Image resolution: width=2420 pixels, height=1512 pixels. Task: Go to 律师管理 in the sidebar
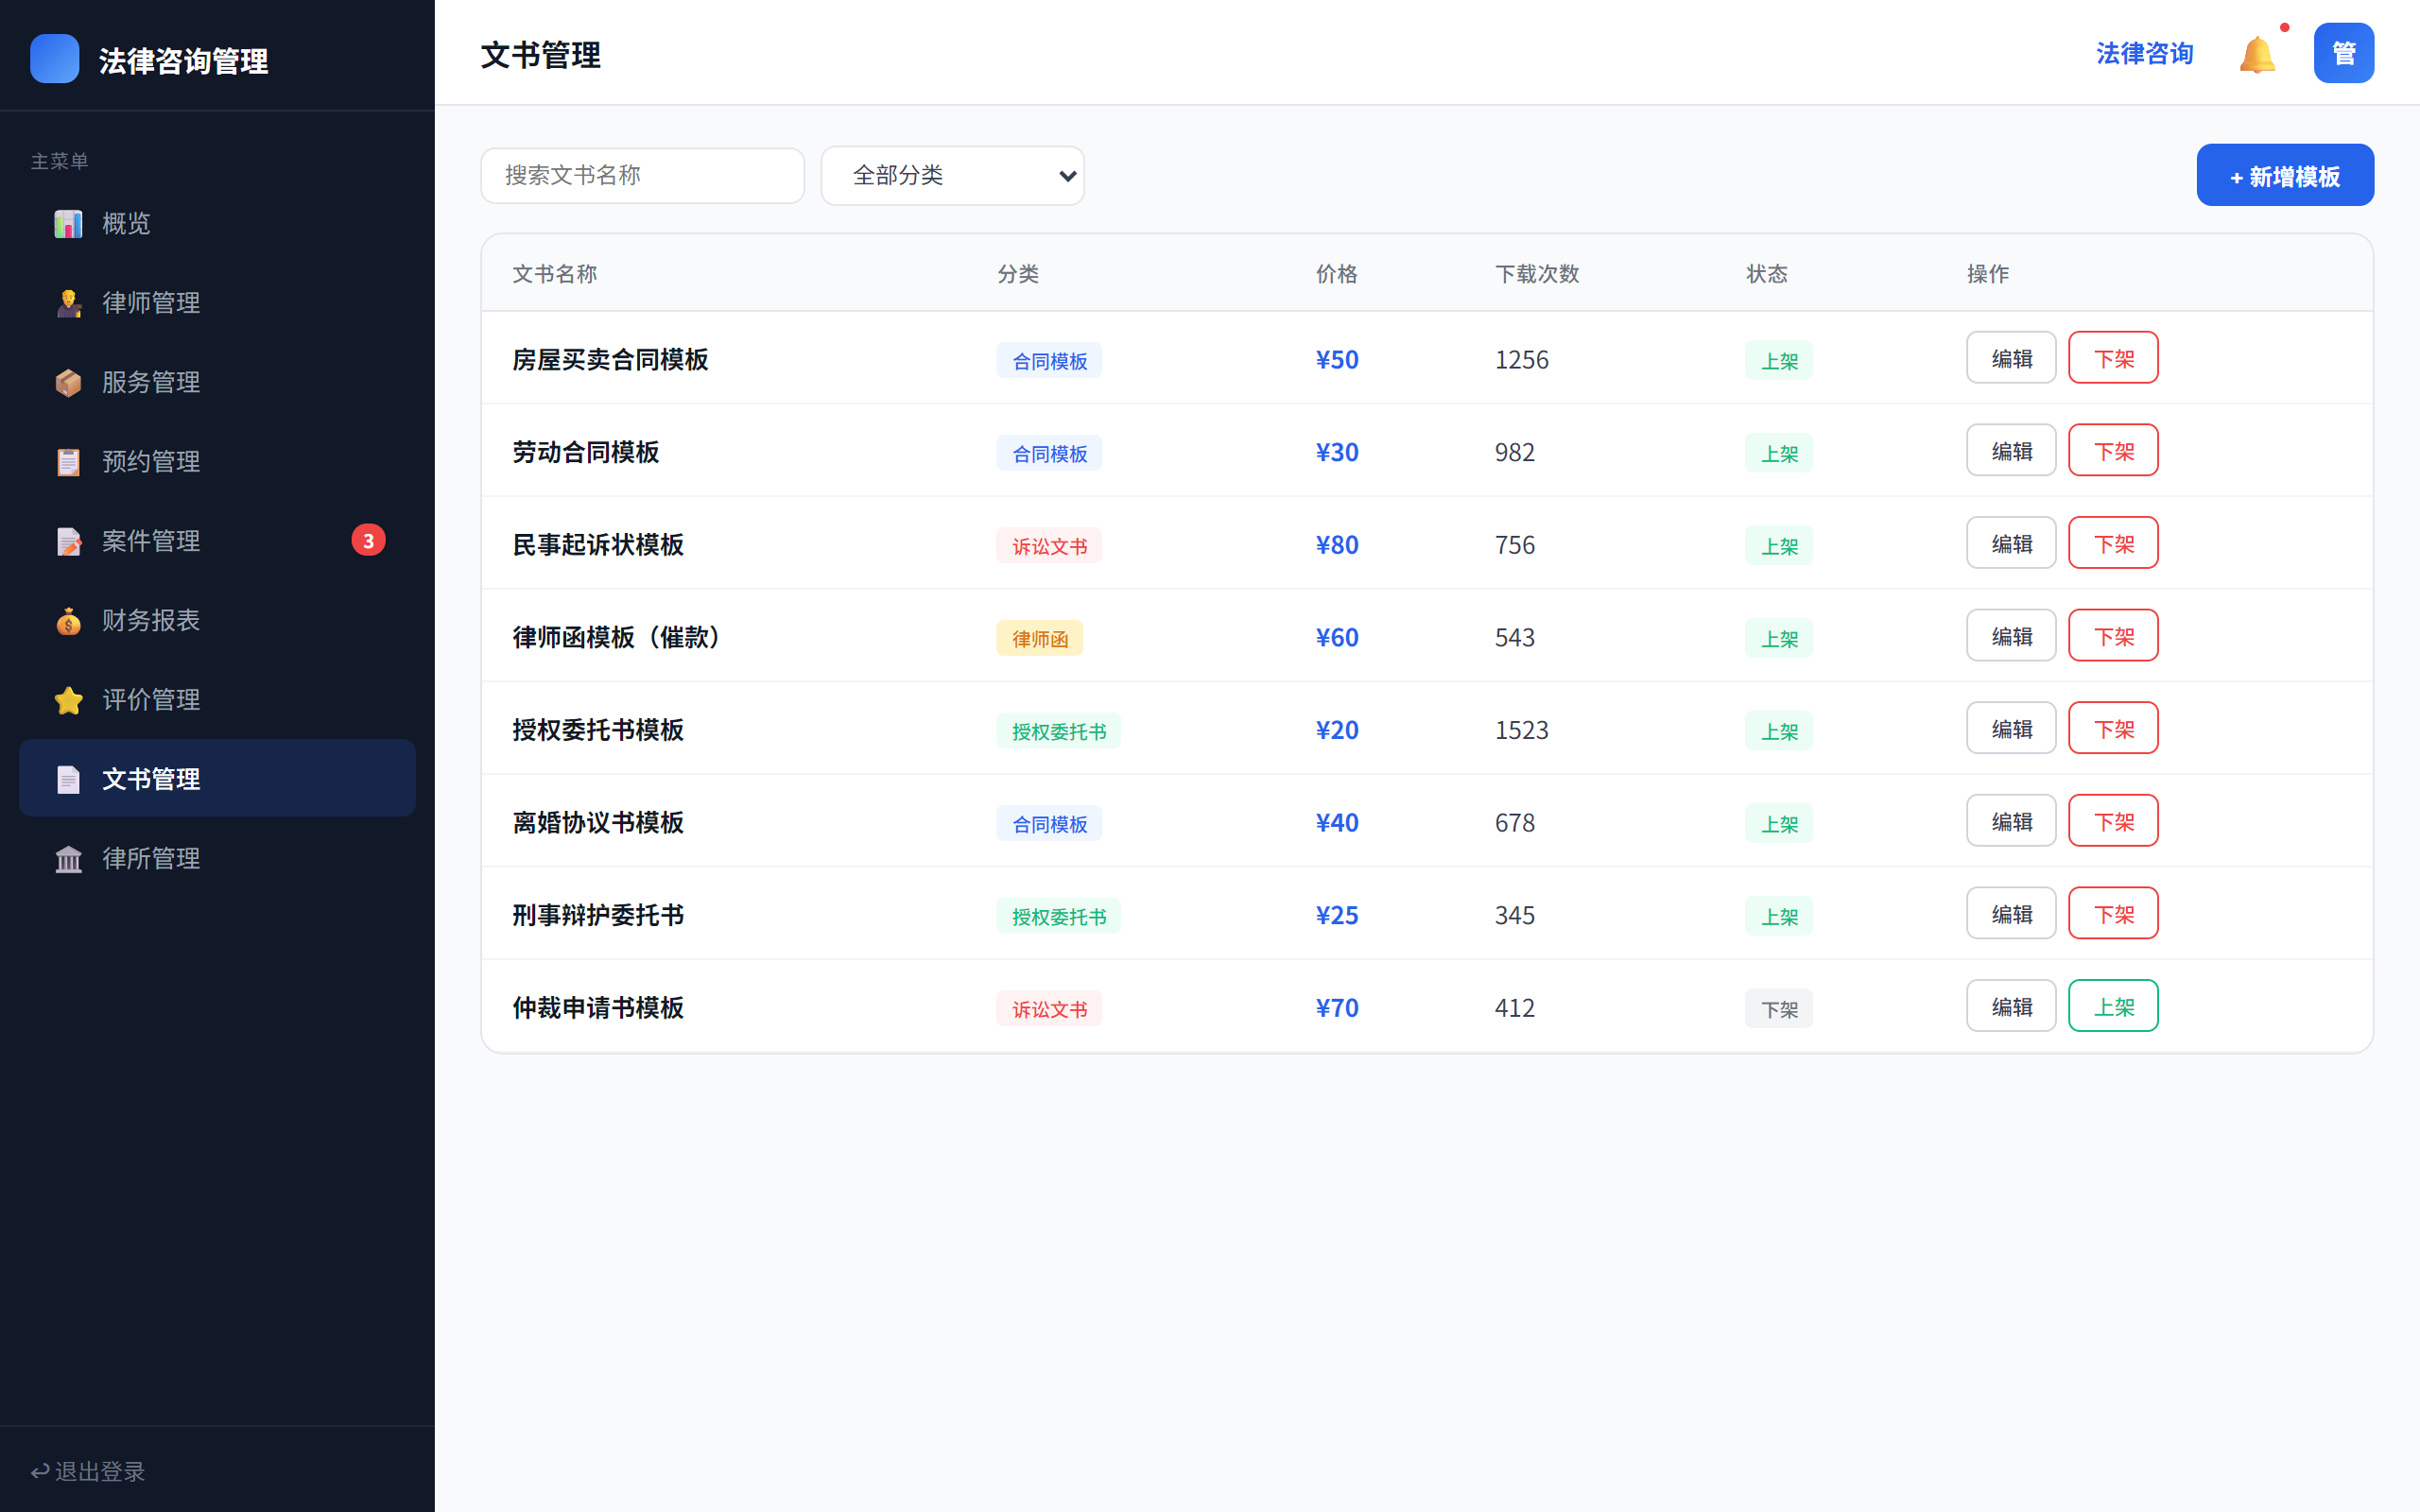tap(217, 303)
